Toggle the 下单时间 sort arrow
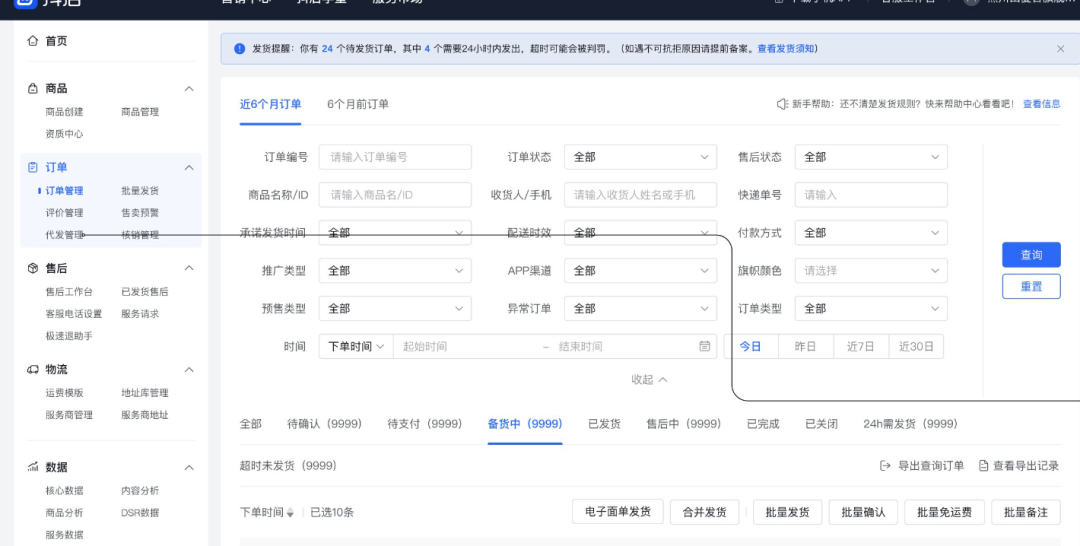Image resolution: width=1080 pixels, height=546 pixels. coord(290,513)
